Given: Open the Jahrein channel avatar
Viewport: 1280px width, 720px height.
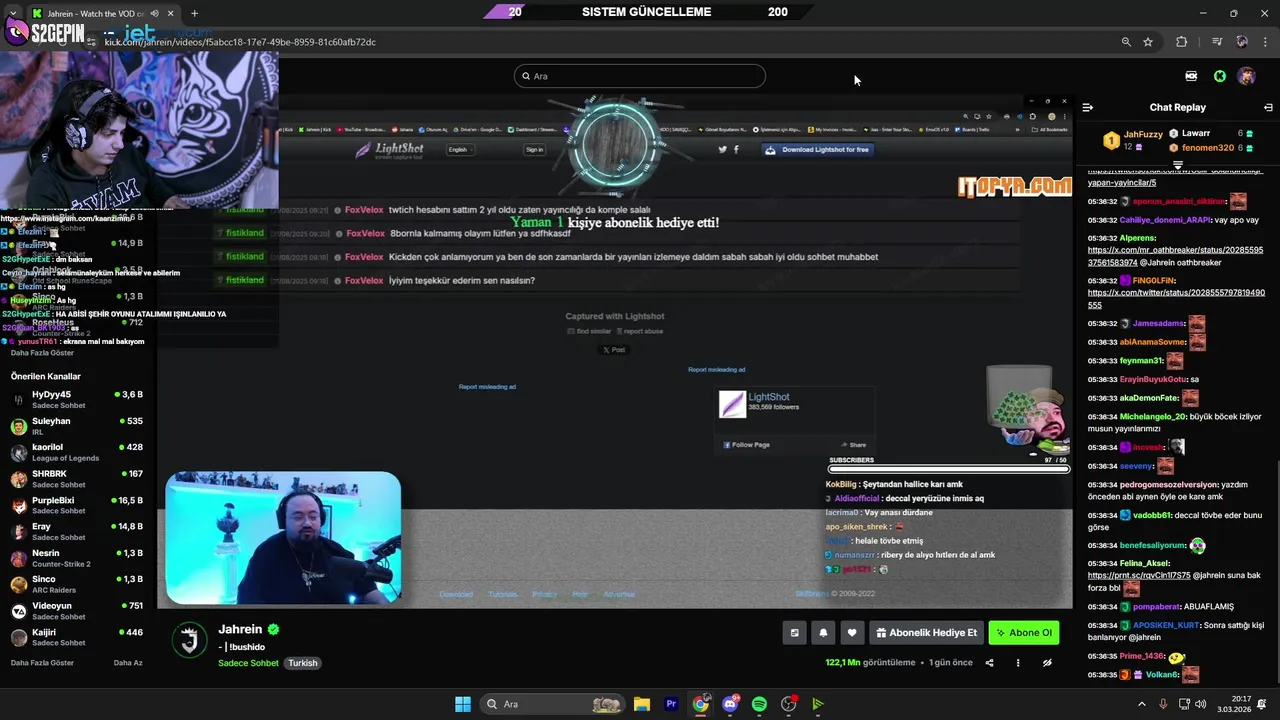Looking at the screenshot, I should (189, 640).
